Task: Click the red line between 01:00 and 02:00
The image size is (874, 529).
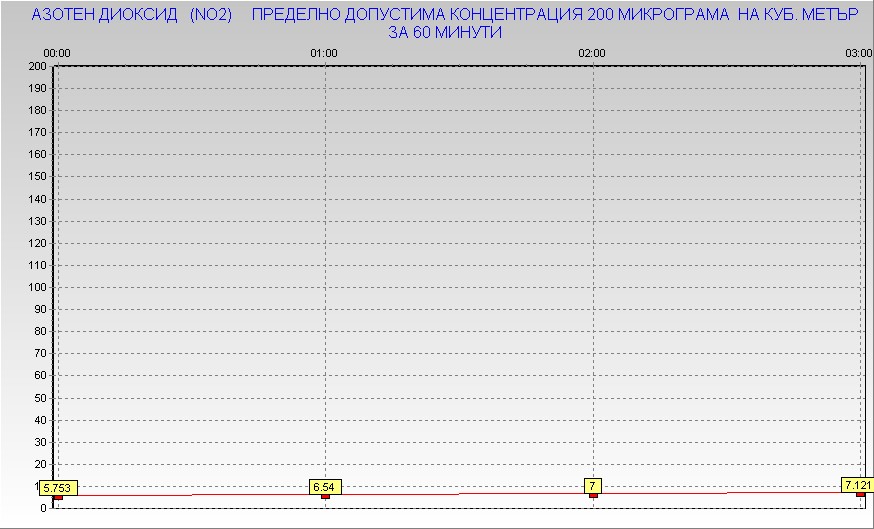Action: [x=460, y=494]
